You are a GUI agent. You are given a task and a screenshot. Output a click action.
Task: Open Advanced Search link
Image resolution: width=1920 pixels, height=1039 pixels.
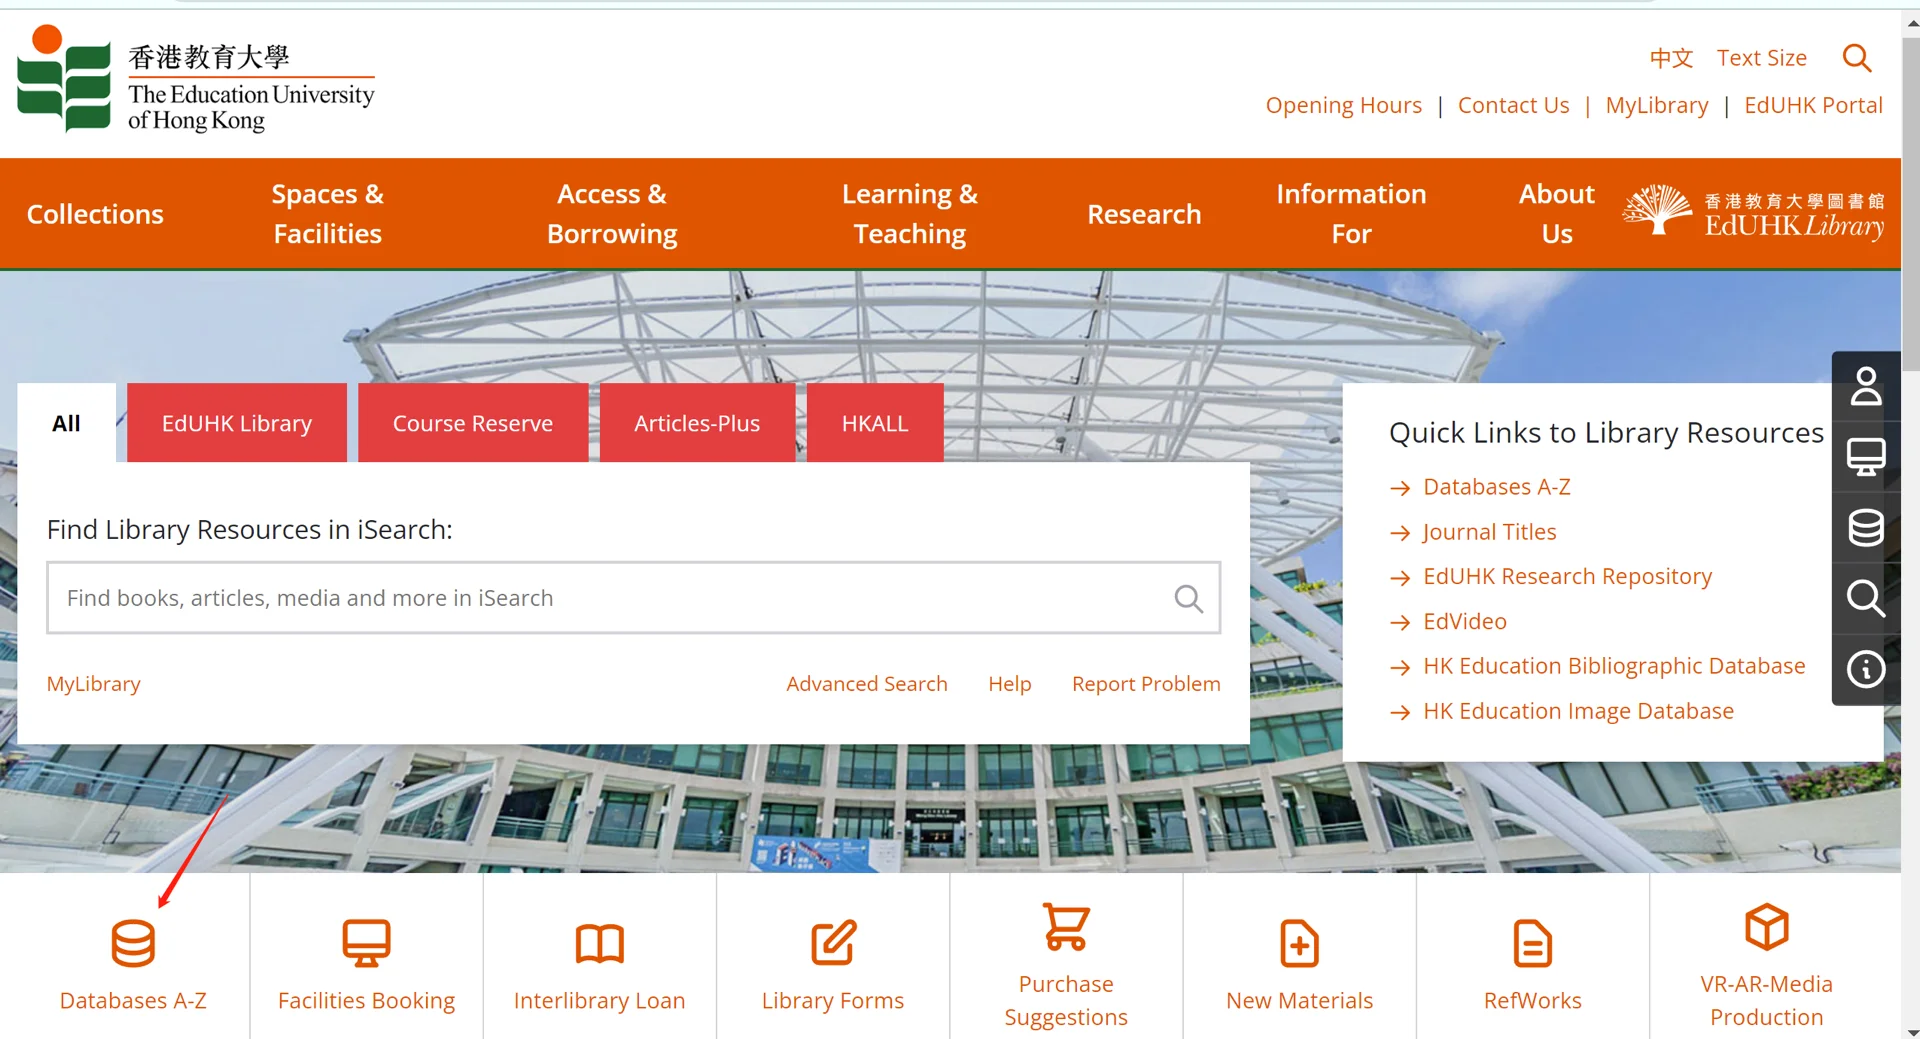(x=867, y=684)
